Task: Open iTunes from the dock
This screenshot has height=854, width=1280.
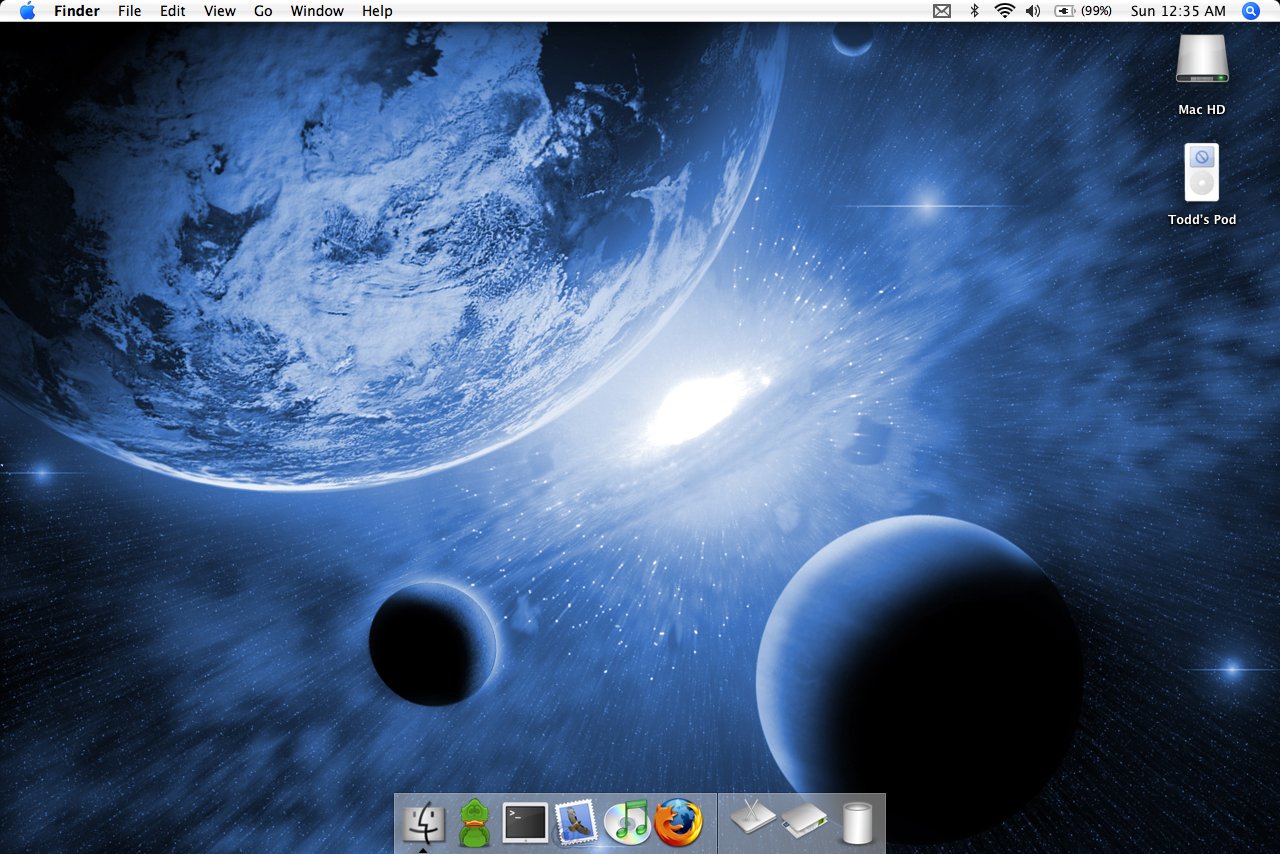Action: 627,822
